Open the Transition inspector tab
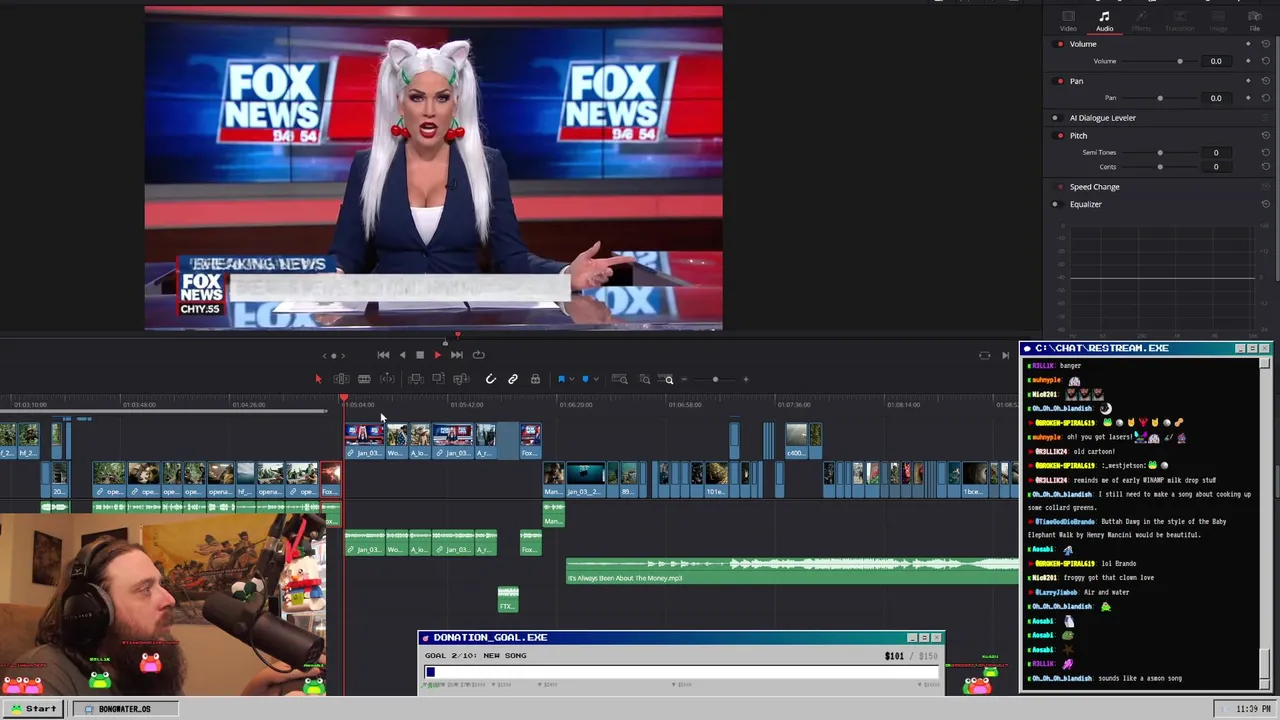Image resolution: width=1280 pixels, height=720 pixels. pos(1179,21)
